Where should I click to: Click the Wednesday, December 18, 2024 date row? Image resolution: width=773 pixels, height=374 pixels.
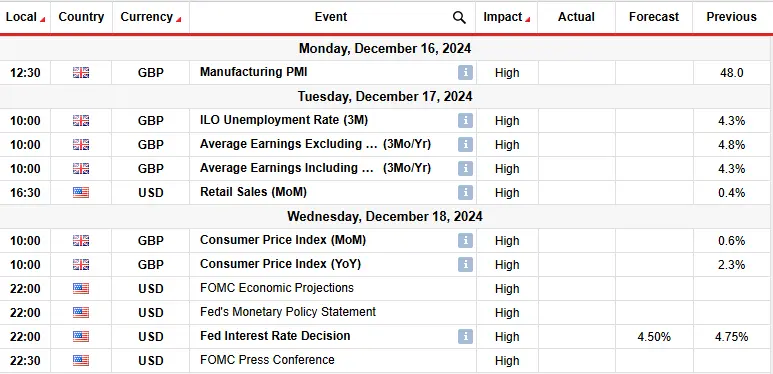(x=385, y=217)
